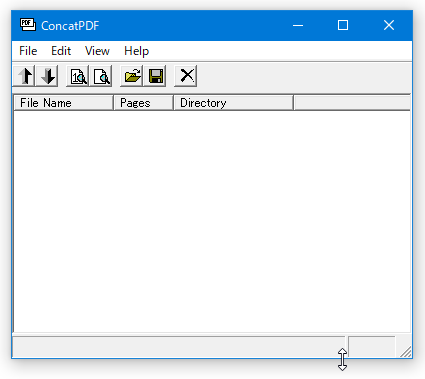Maximize the ConcatPDF window
Viewport: 425px width, 379px height.
343,25
